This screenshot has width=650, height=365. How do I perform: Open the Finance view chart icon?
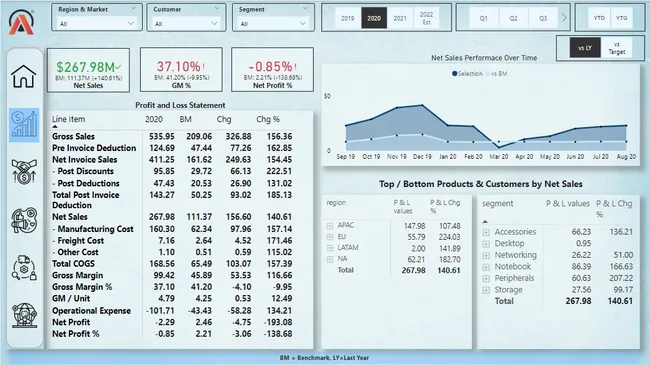[x=24, y=125]
